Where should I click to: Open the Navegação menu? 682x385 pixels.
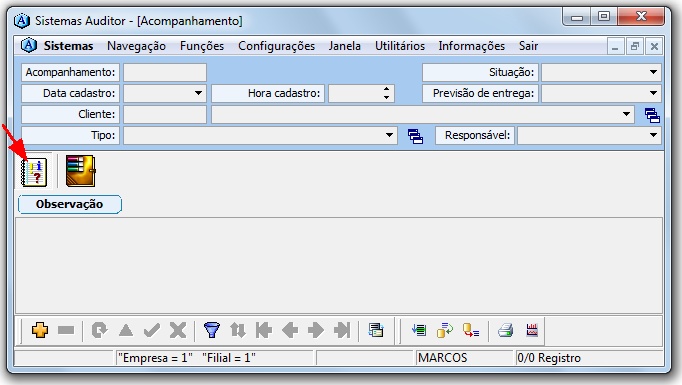[x=137, y=46]
